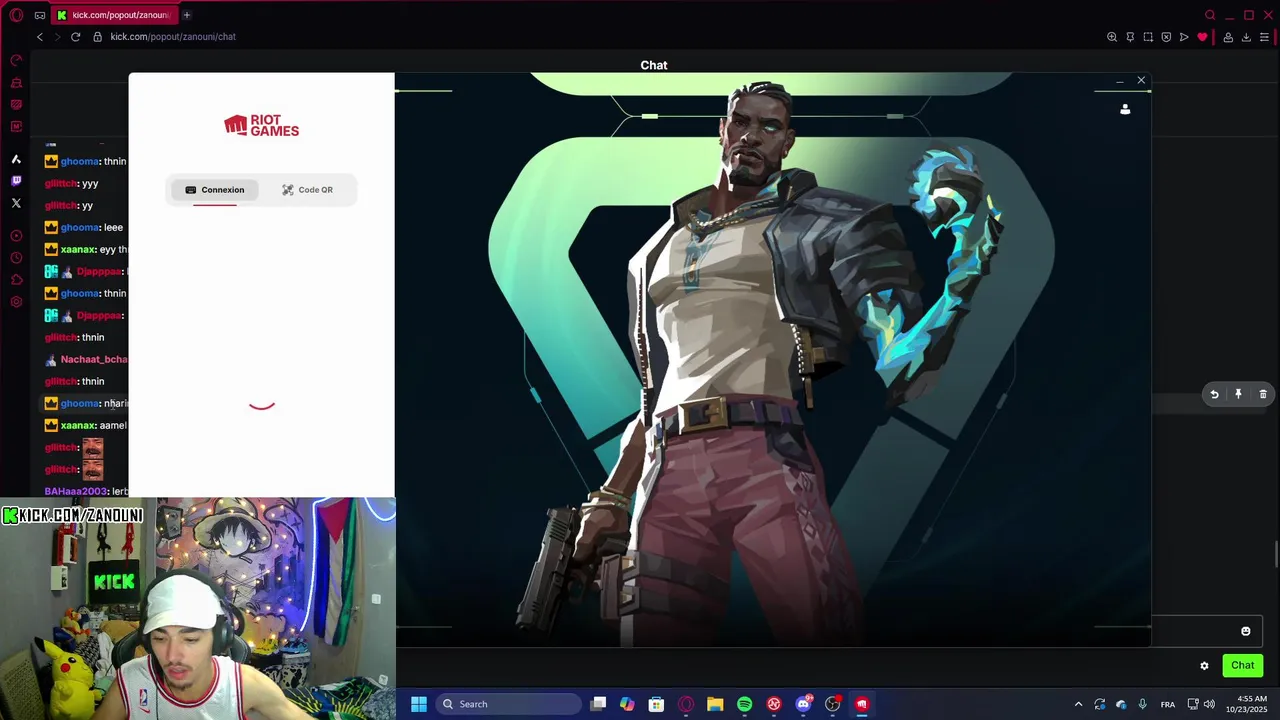Take a snapshot with the capture icon
Viewport: 1280px width, 720px height.
[1148, 37]
